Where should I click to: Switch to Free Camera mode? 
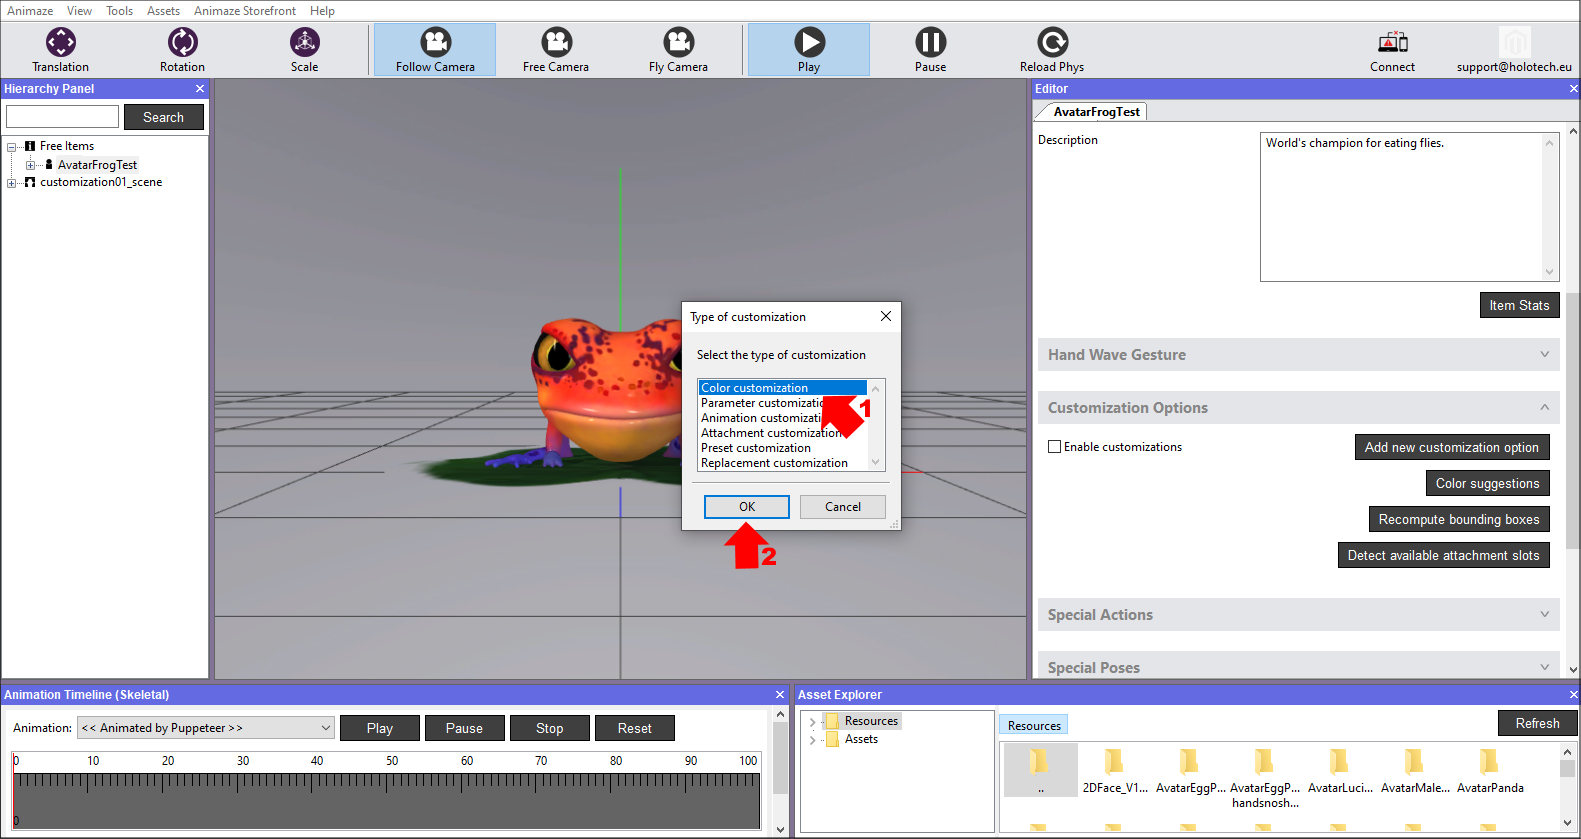(x=556, y=43)
